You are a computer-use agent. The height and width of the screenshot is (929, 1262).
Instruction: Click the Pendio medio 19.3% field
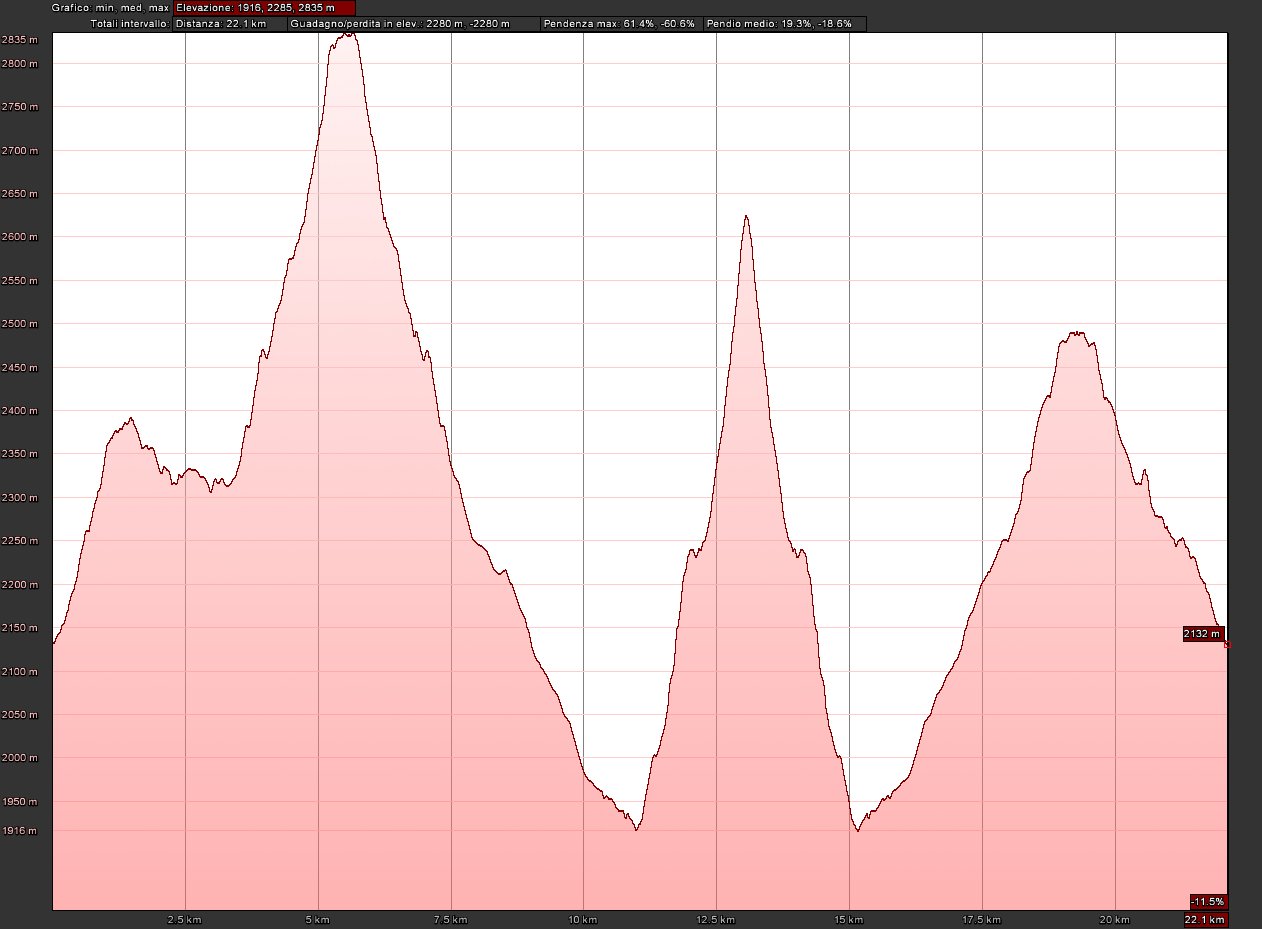click(784, 23)
